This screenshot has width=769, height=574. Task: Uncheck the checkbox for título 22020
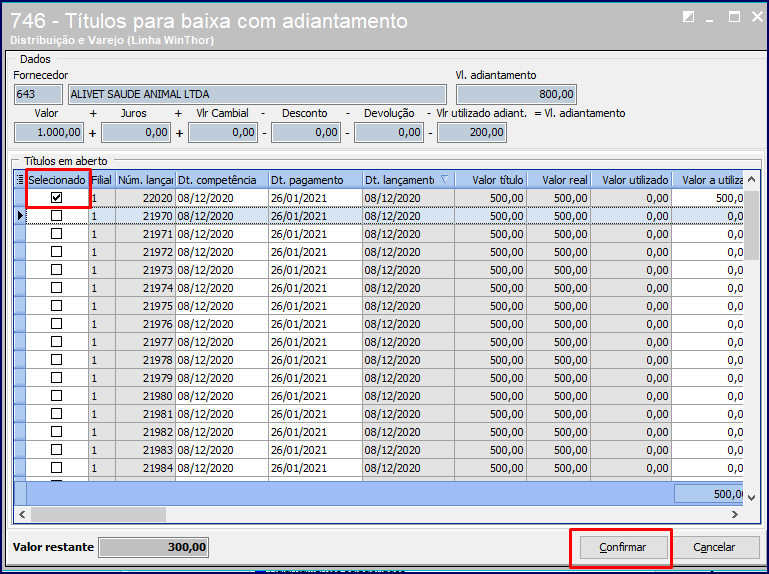(56, 198)
